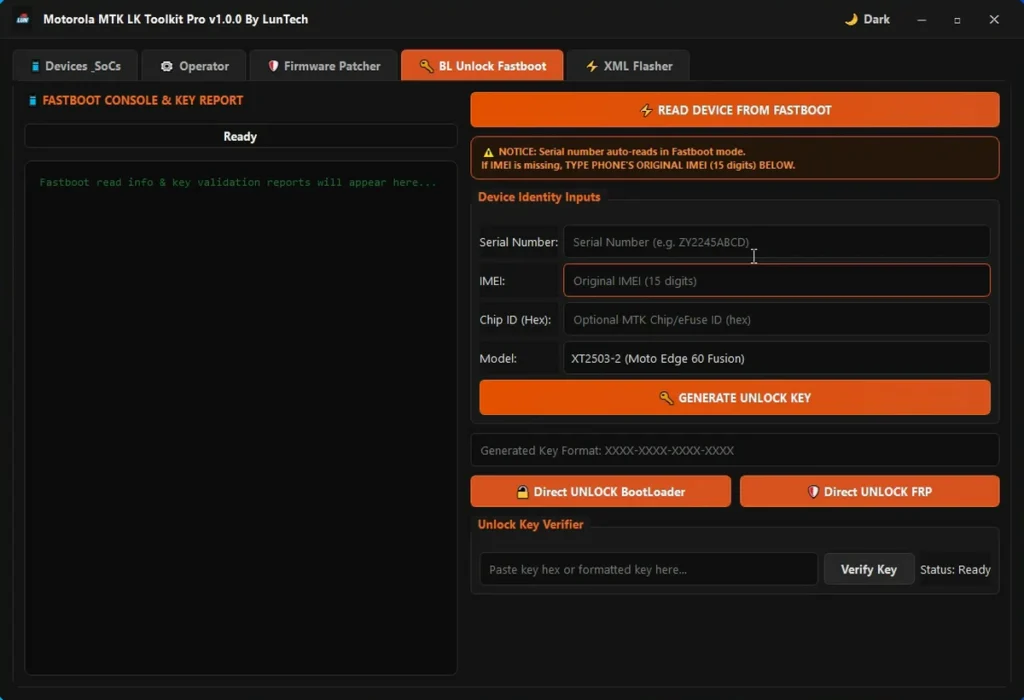Click the shield icon on Firmware Patcher tab
The image size is (1024, 700).
click(274, 66)
